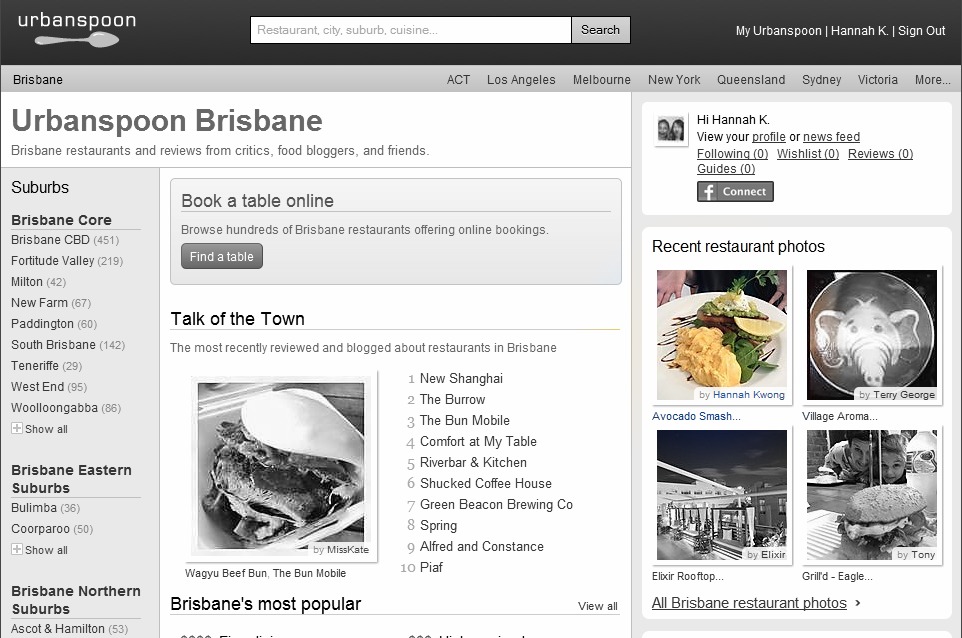
Task: Open Piaf restaurant link
Action: 431,567
